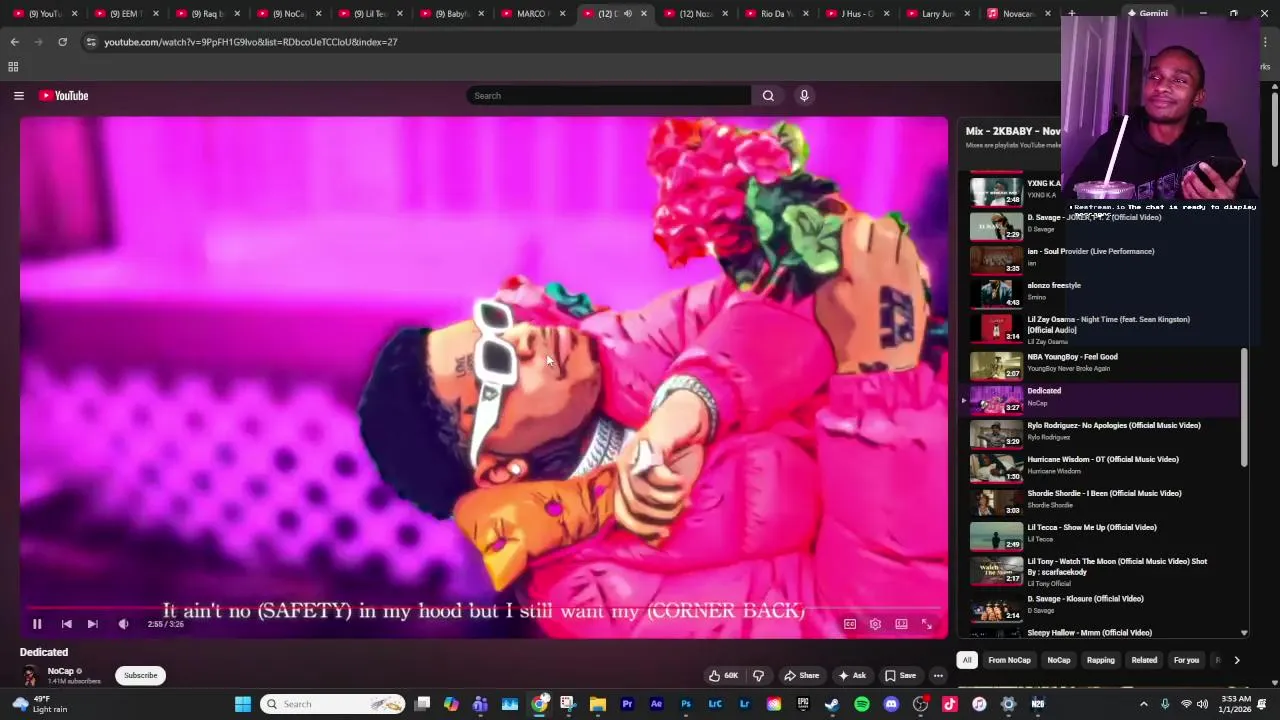Show more filter chips with right arrow

1237,660
